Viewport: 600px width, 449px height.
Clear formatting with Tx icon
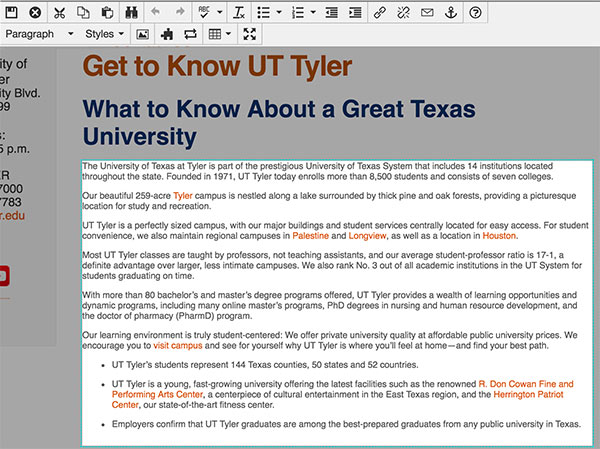pyautogui.click(x=239, y=13)
